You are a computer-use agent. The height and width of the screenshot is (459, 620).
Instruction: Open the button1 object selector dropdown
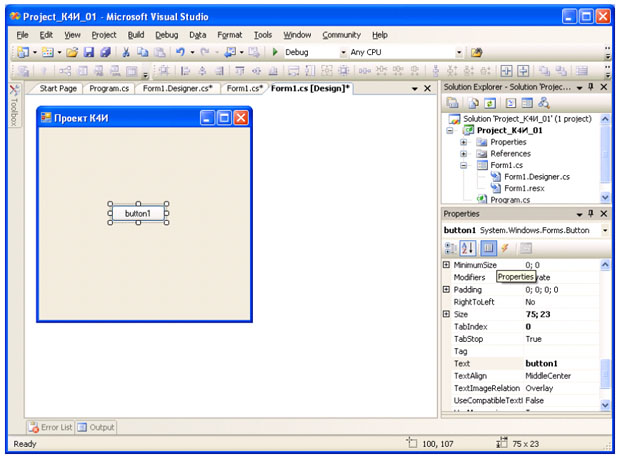coord(605,230)
